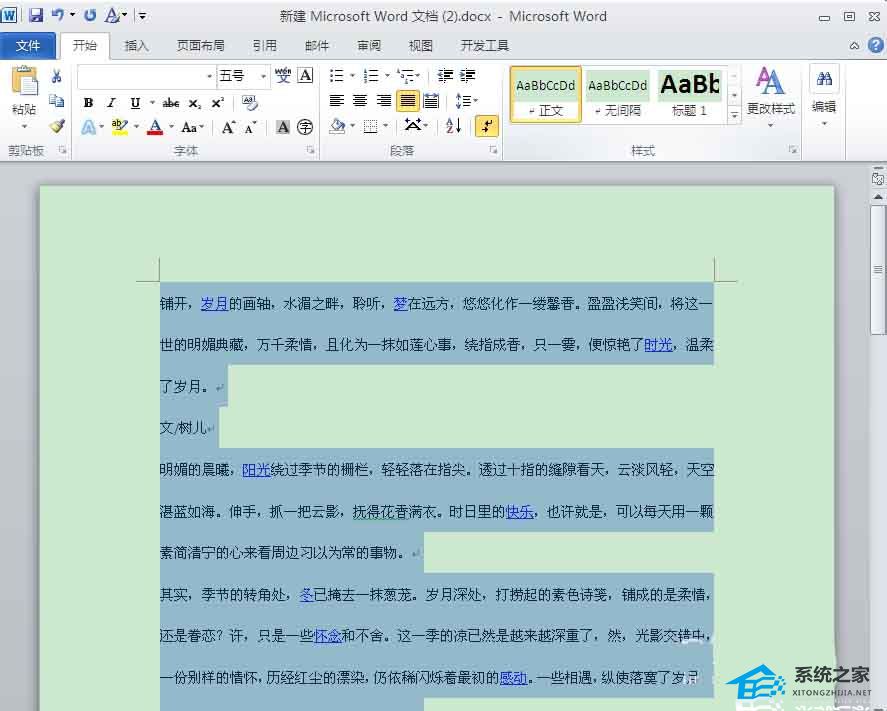Click the Paste clipboard icon
The image size is (887, 711).
pos(25,81)
